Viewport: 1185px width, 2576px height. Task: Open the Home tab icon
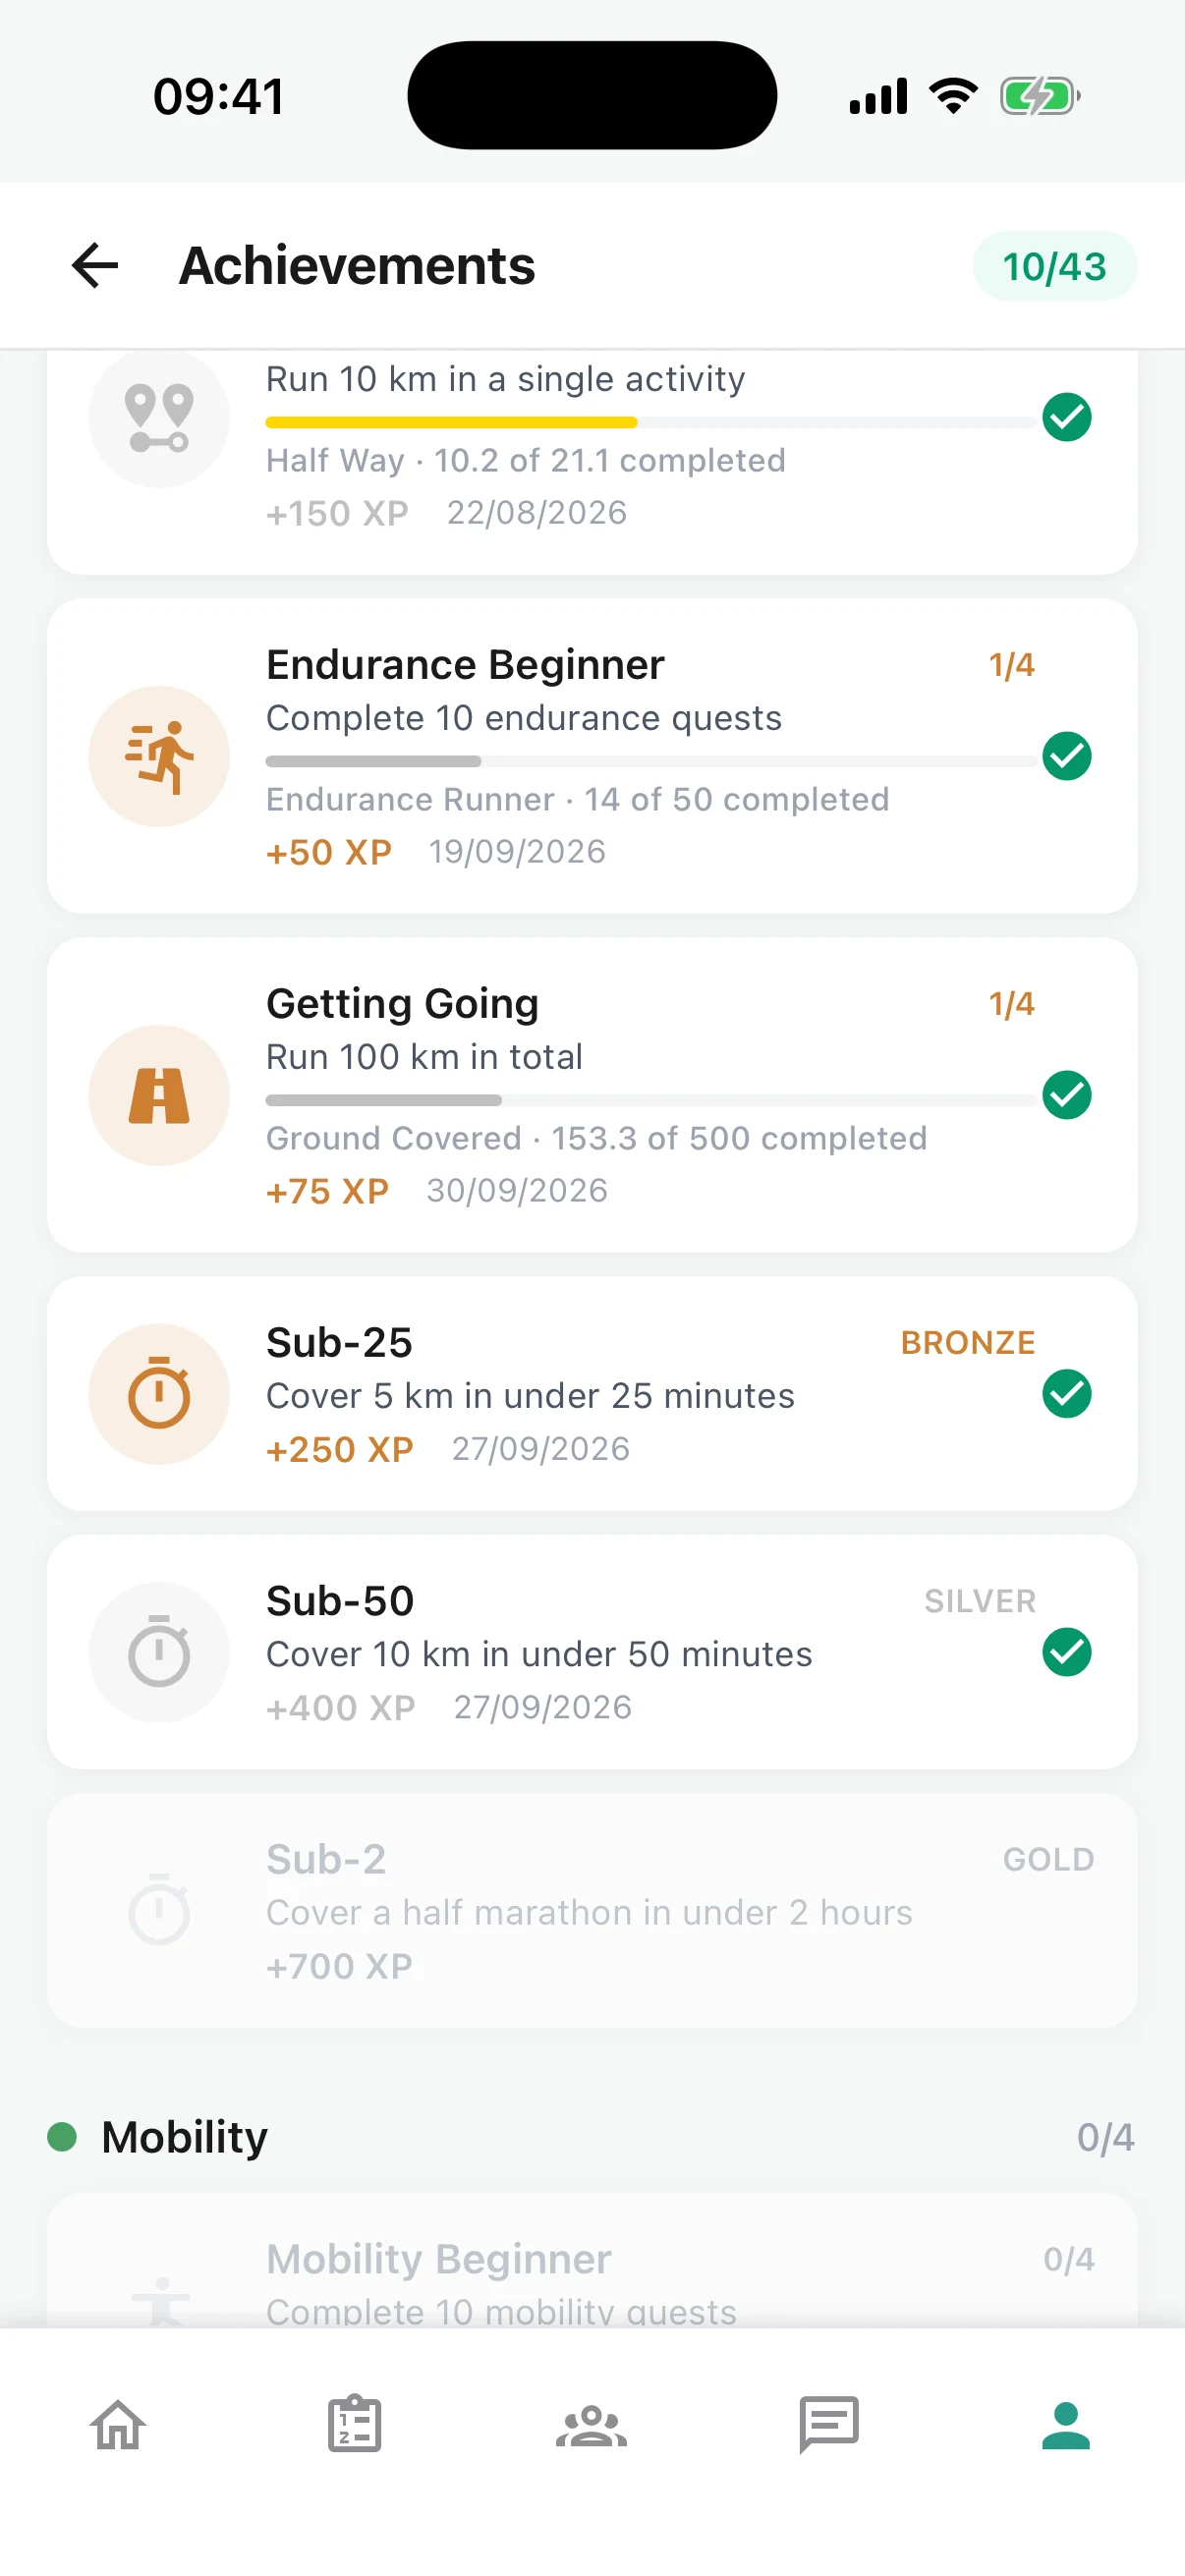coord(118,2425)
